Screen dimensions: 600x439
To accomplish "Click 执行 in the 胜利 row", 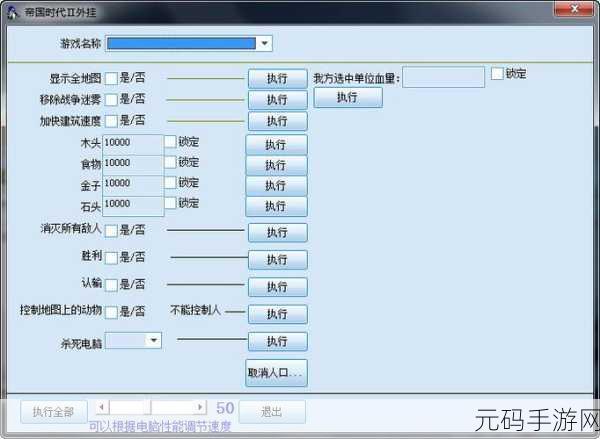I will pos(277,260).
